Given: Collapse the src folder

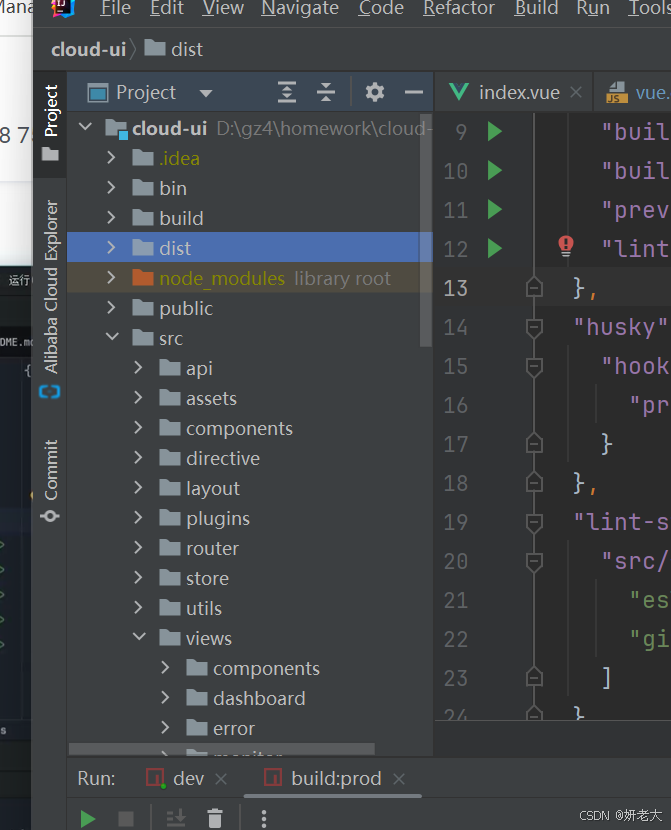Looking at the screenshot, I should (112, 336).
